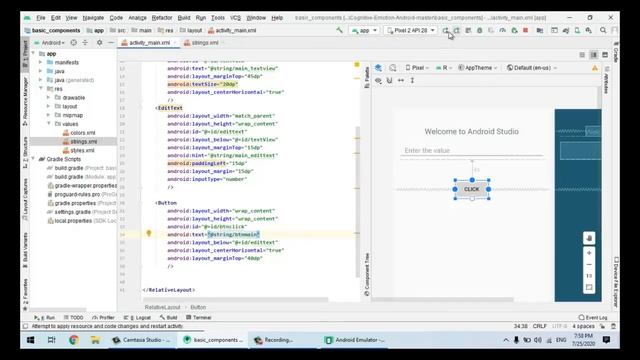Open the AppTheme dropdown
The image size is (640, 360).
tap(478, 68)
